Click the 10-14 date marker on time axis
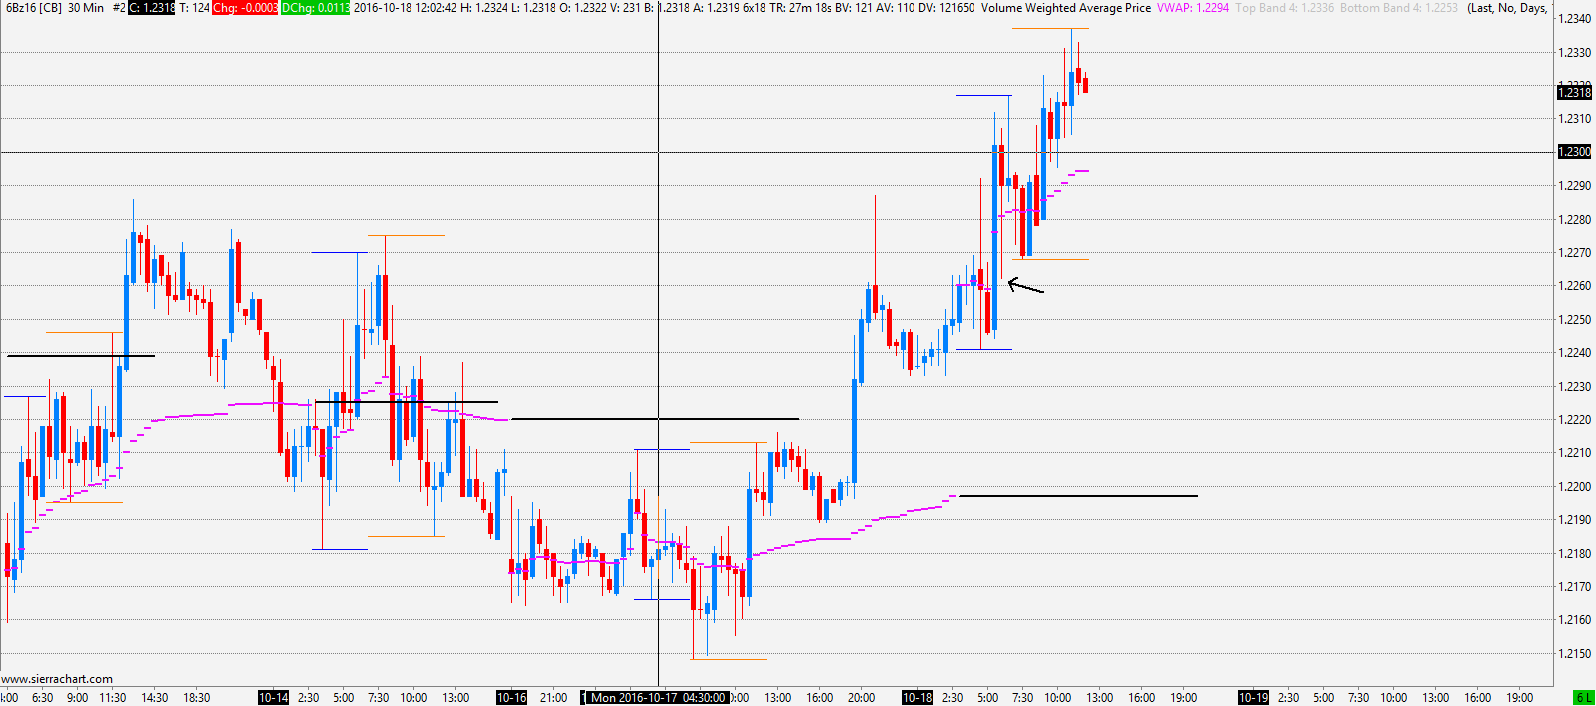 click(273, 697)
